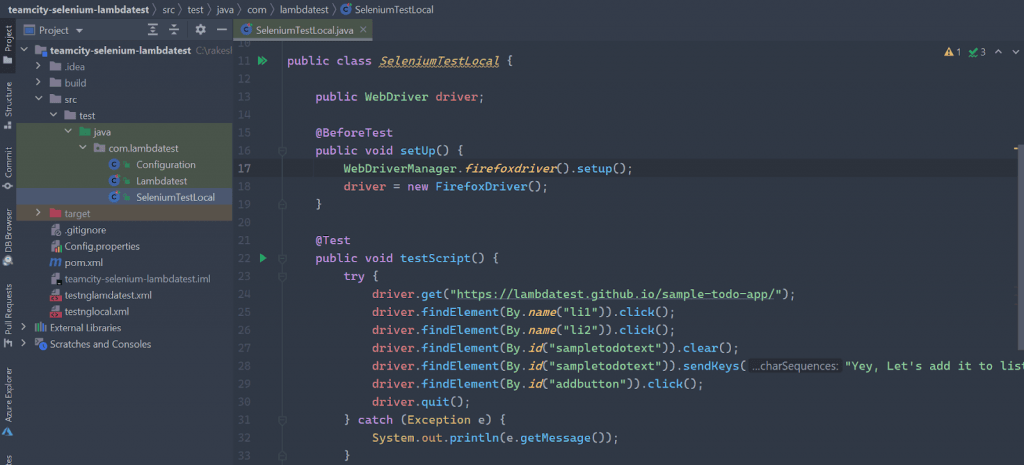Expand the target folder
The height and width of the screenshot is (465, 1024).
38,214
